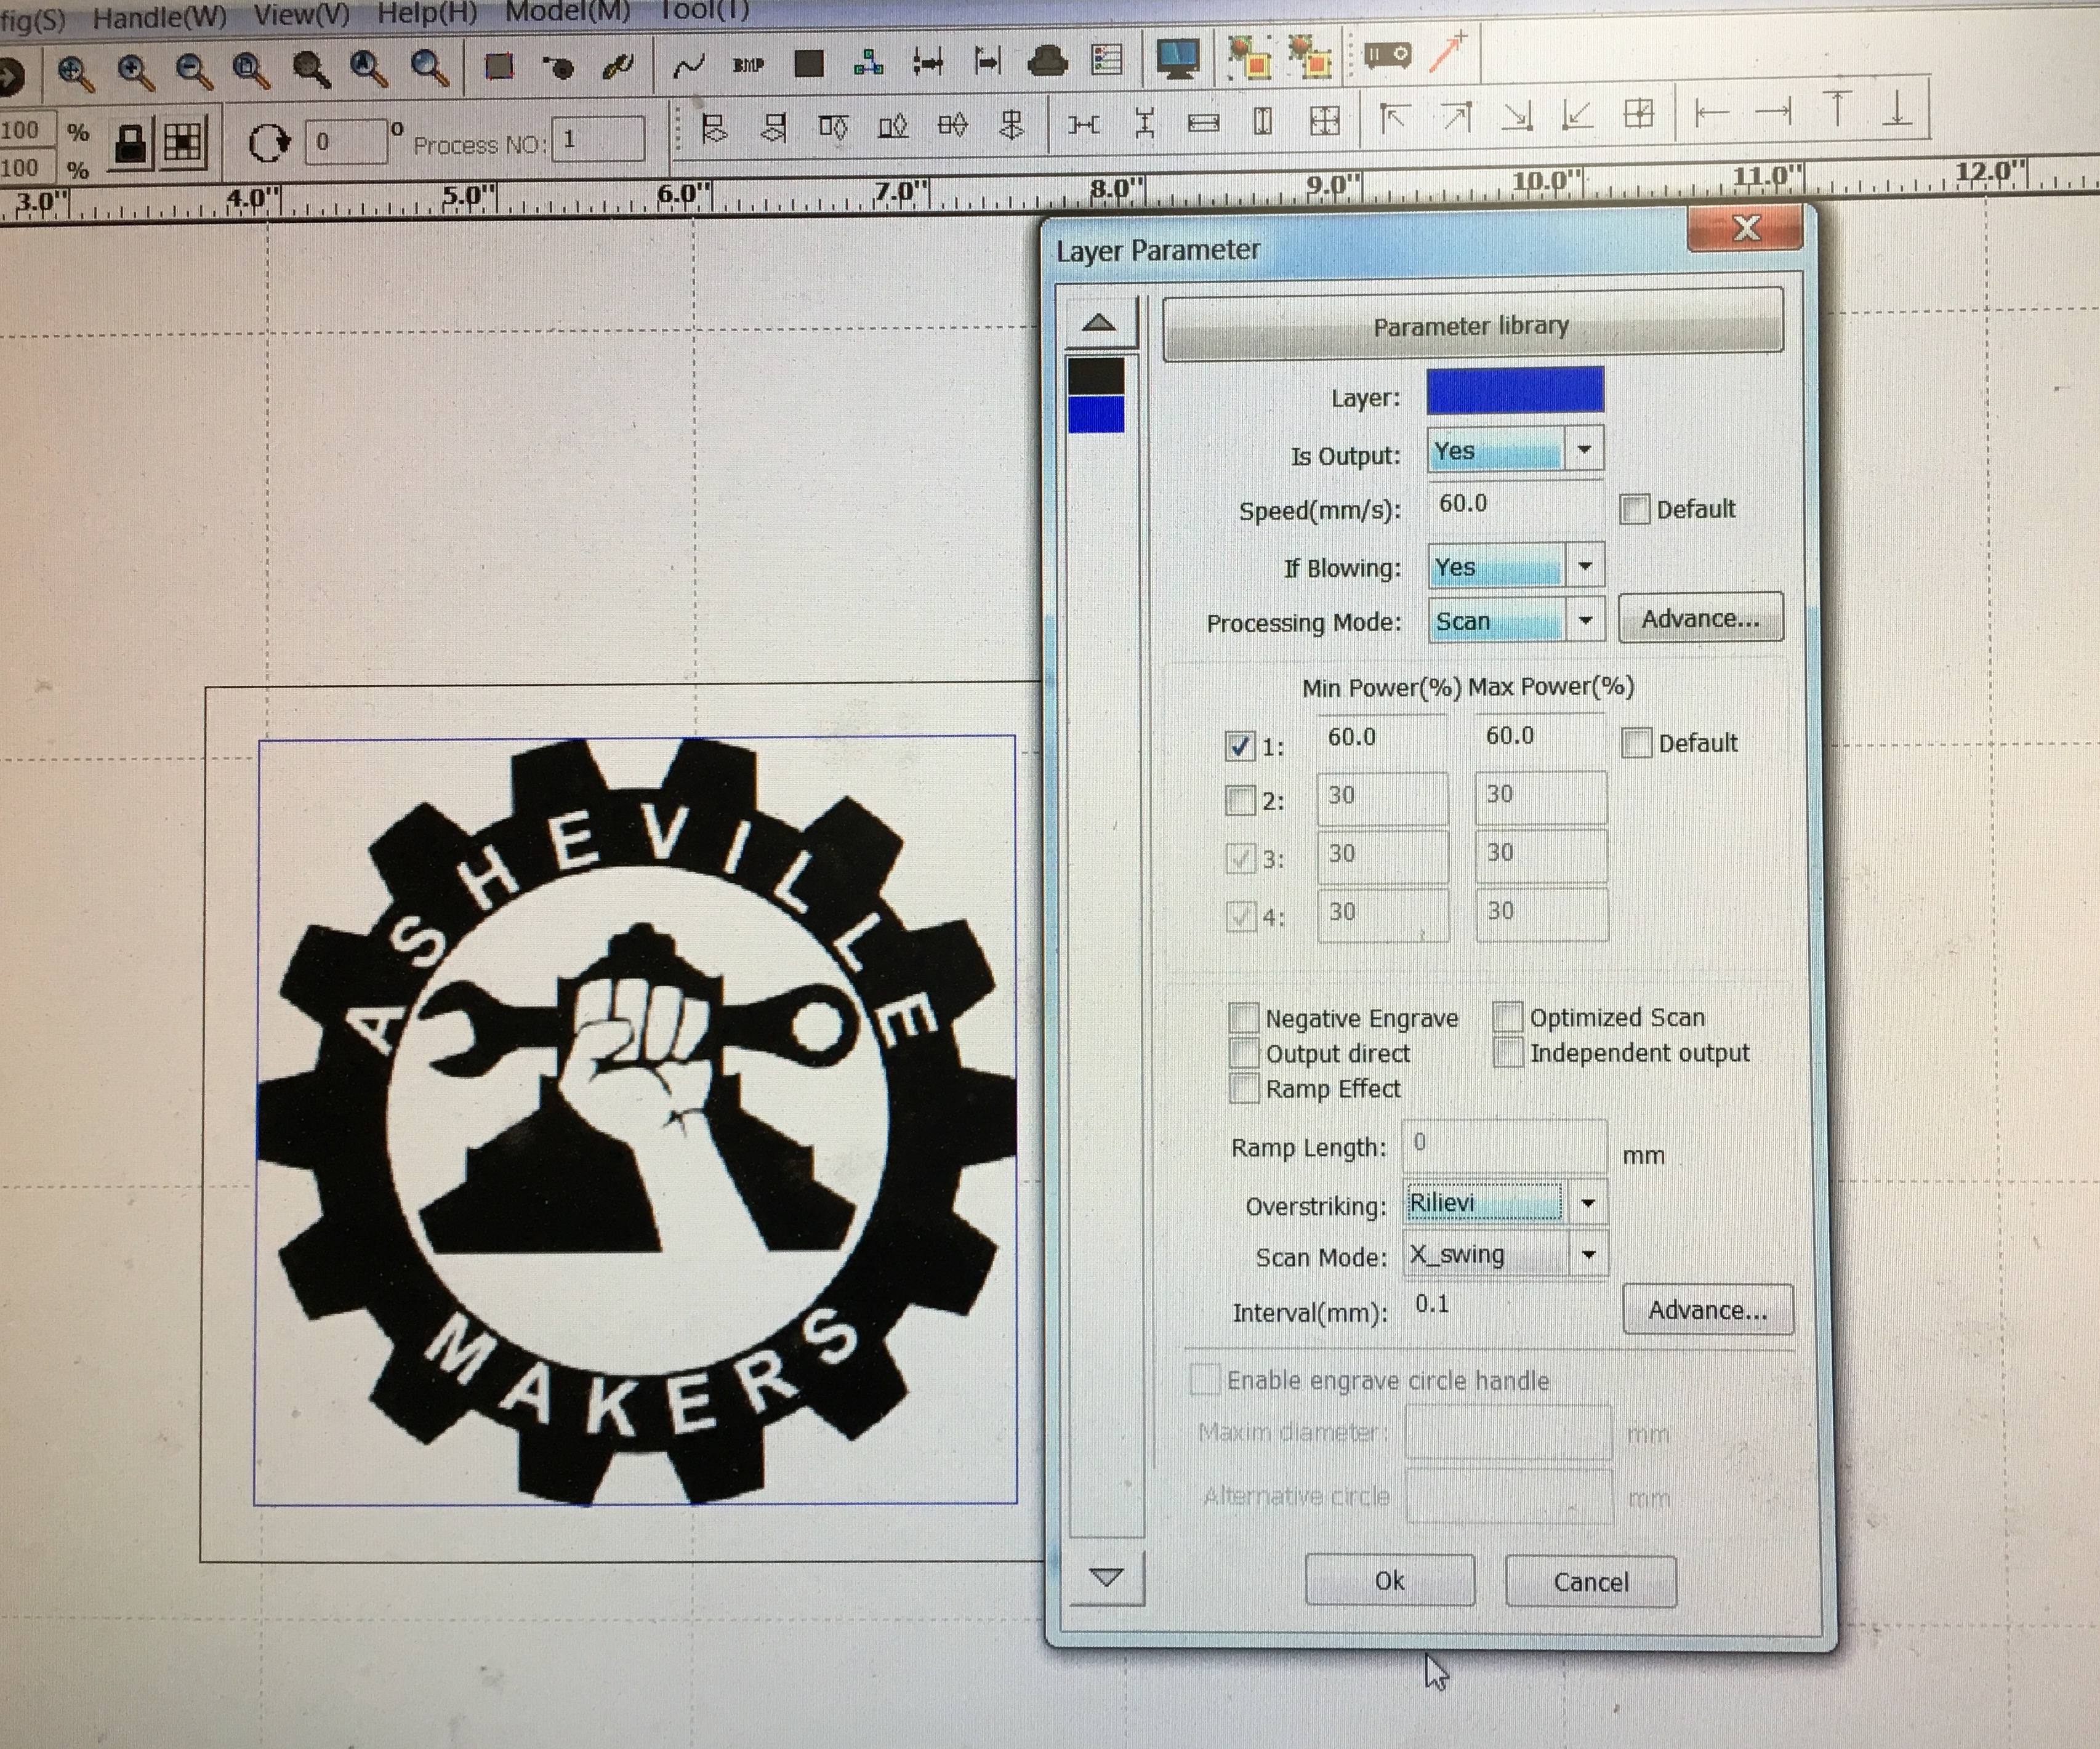2100x1749 pixels.
Task: Click the circular rotate arrow icon
Action: tap(269, 143)
